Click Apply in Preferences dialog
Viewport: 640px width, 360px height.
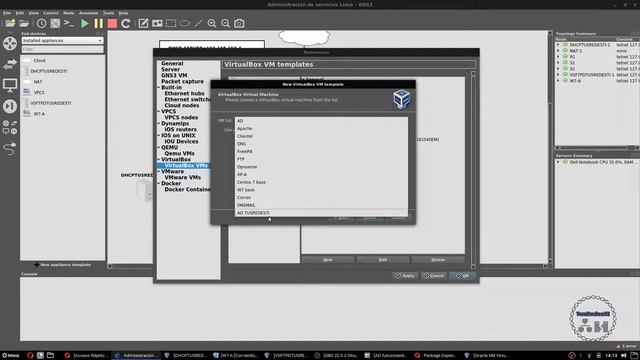pos(405,276)
